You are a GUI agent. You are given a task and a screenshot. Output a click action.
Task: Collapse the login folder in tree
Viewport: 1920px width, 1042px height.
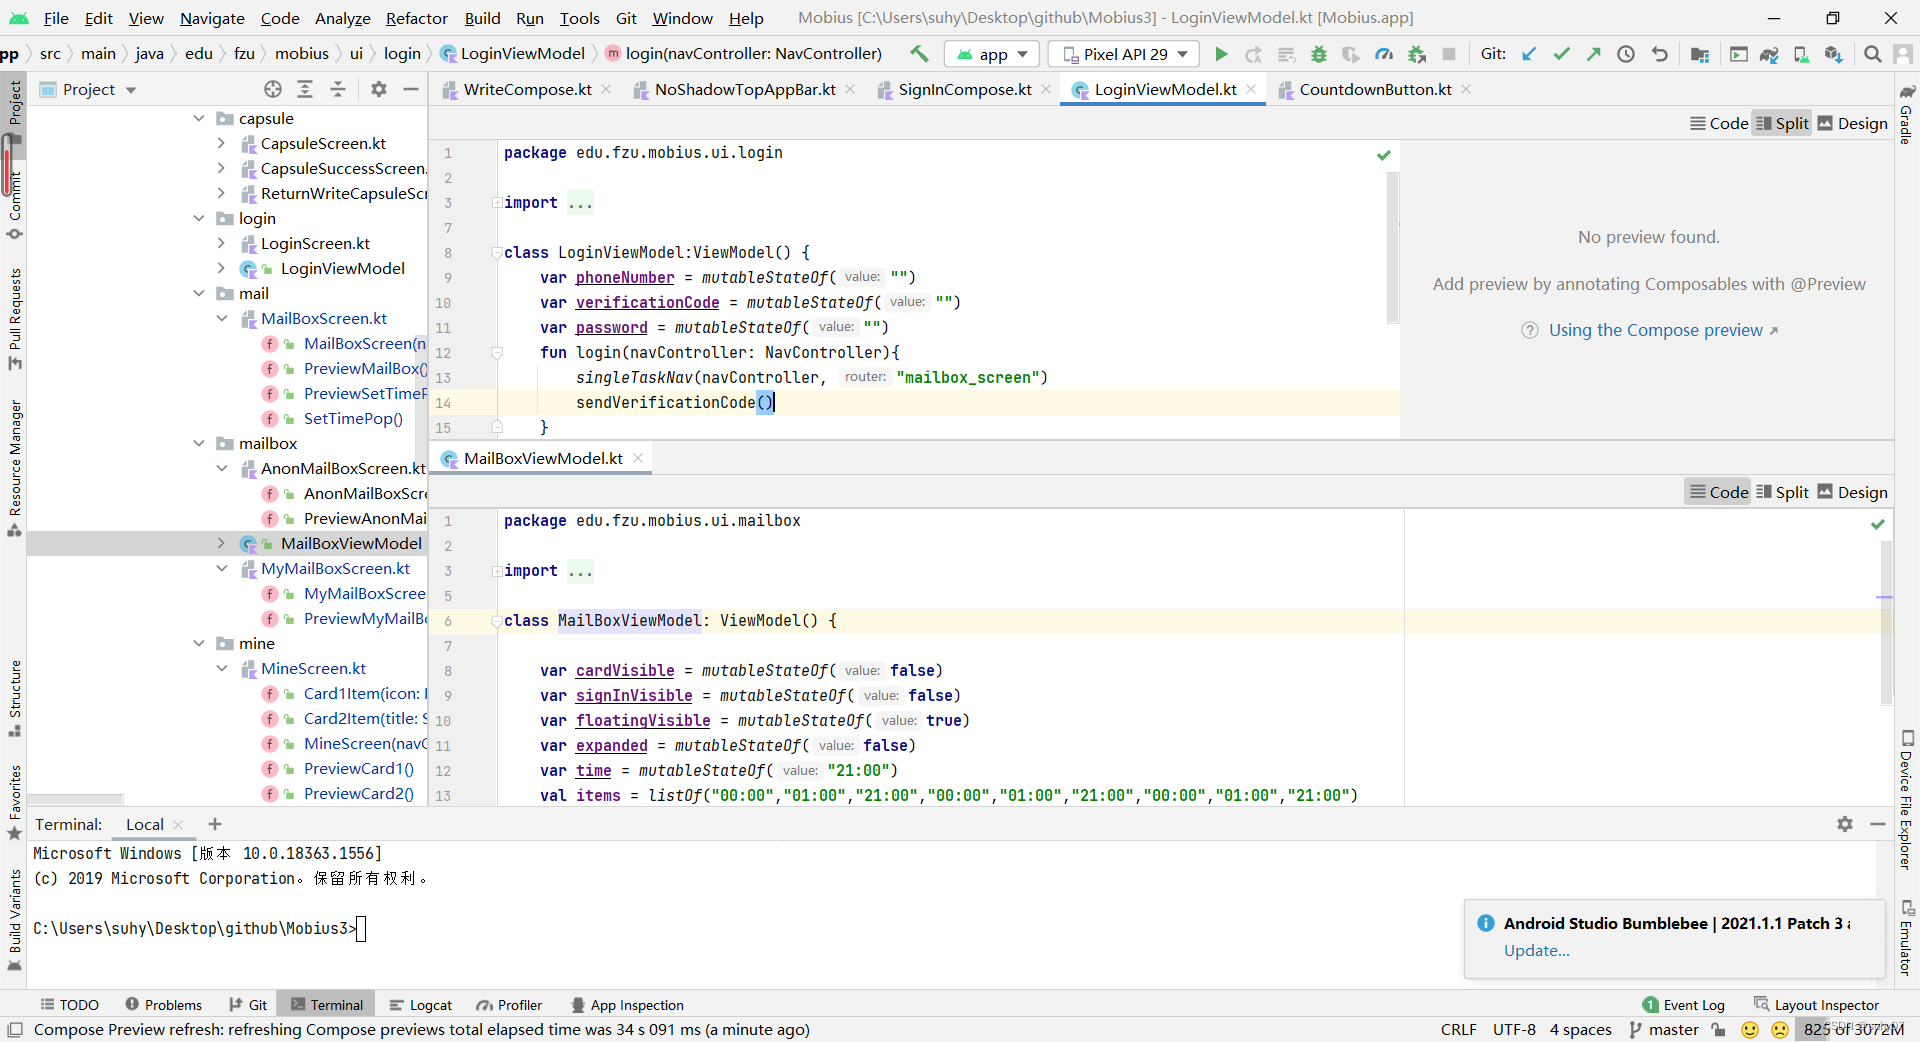199,218
